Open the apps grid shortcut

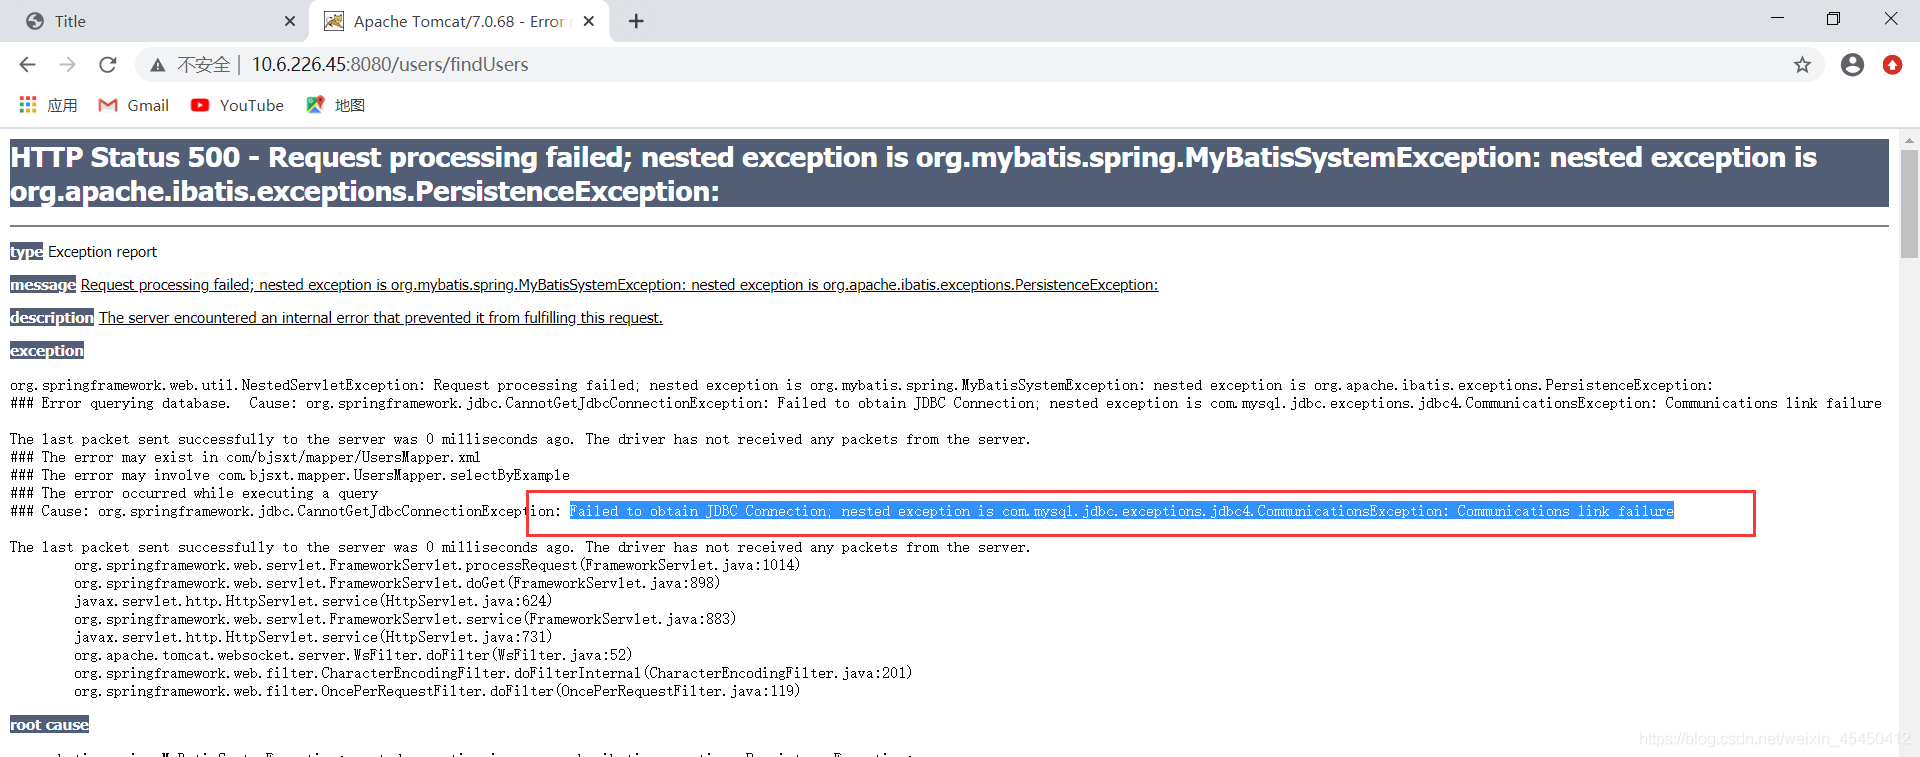point(28,105)
